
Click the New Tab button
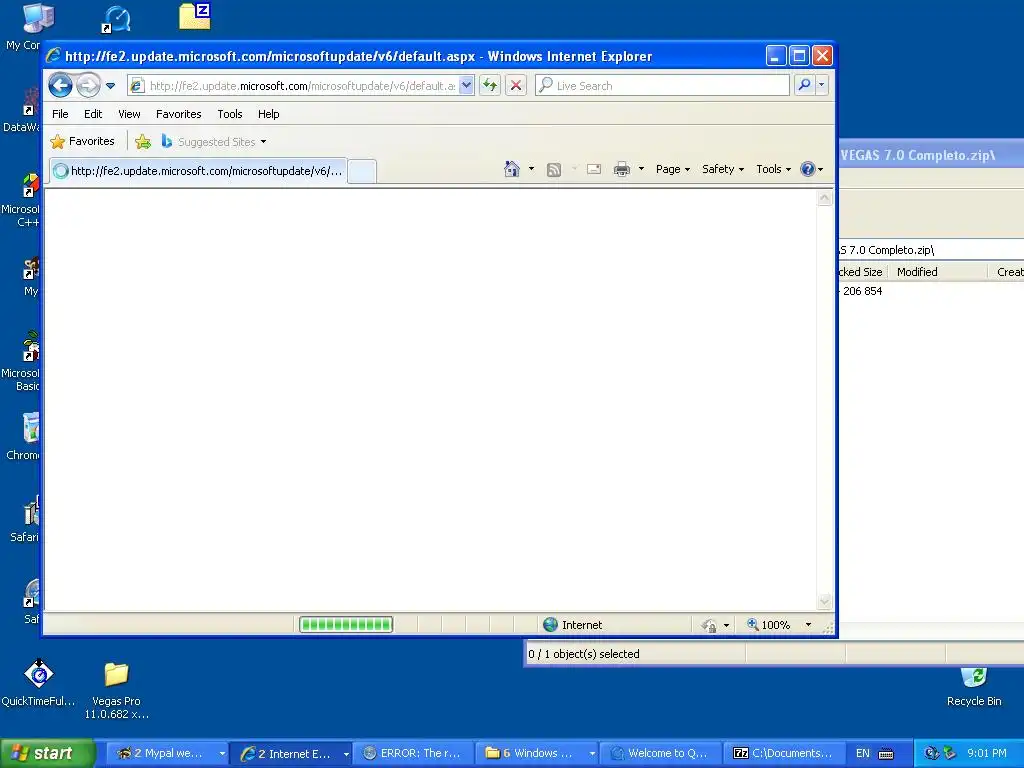click(362, 172)
